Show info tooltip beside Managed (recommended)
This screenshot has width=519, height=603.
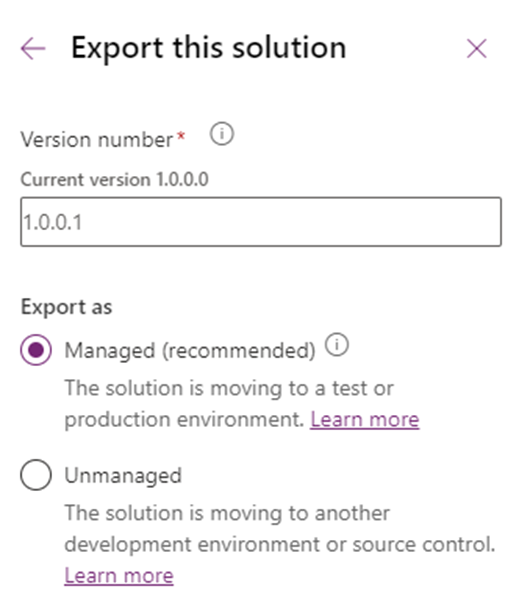pos(337,344)
